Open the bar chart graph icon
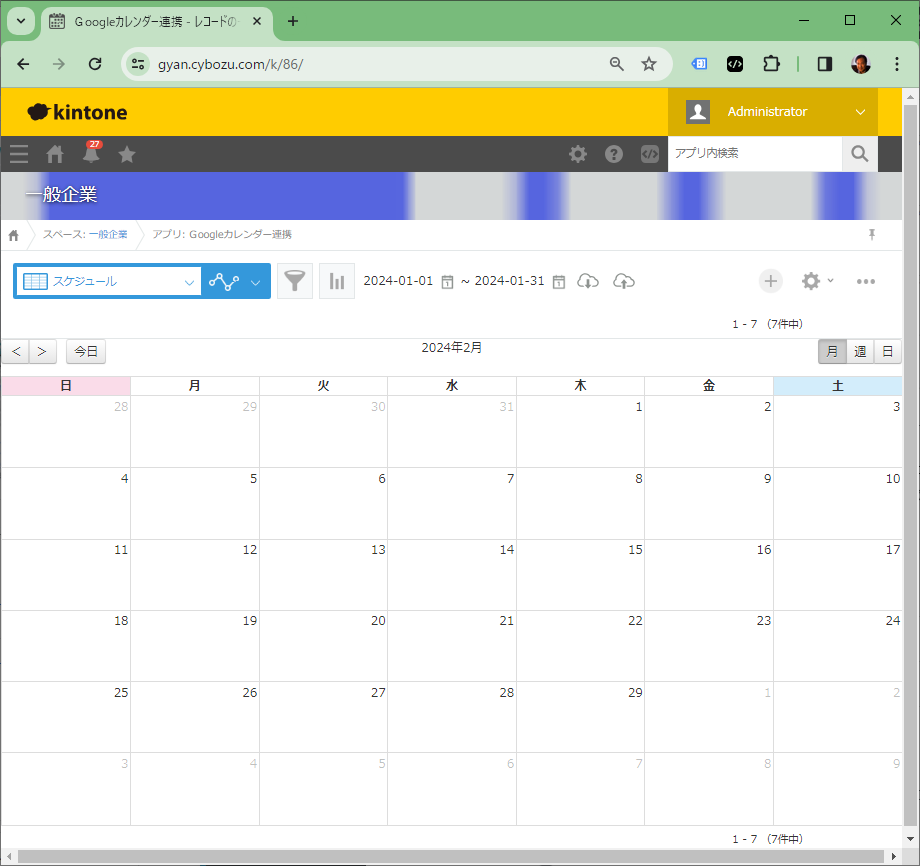The width and height of the screenshot is (920, 866). click(337, 282)
